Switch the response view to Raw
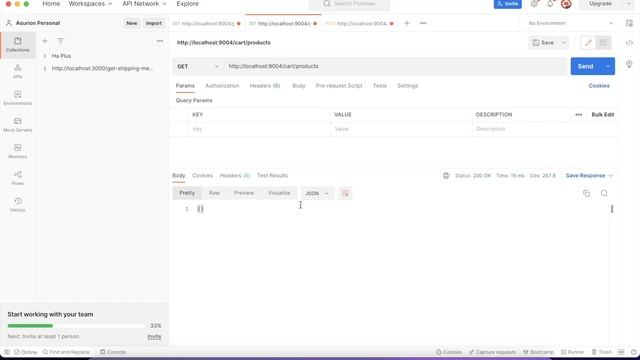The height and width of the screenshot is (360, 640). point(214,193)
